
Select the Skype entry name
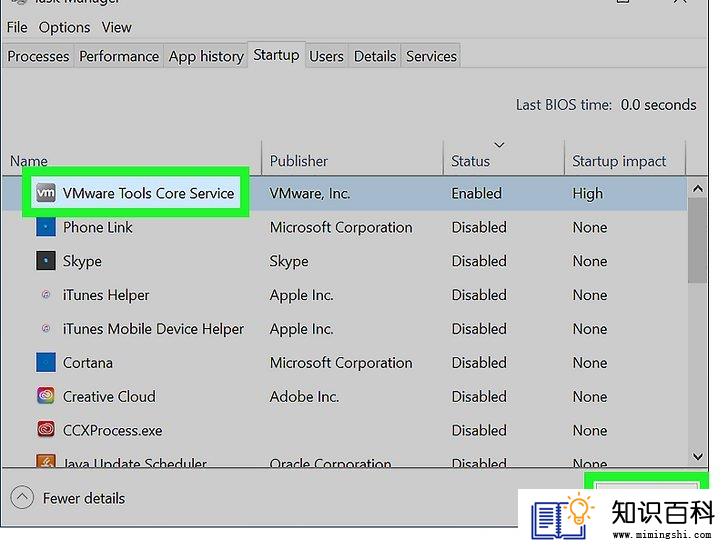pyautogui.click(x=82, y=261)
